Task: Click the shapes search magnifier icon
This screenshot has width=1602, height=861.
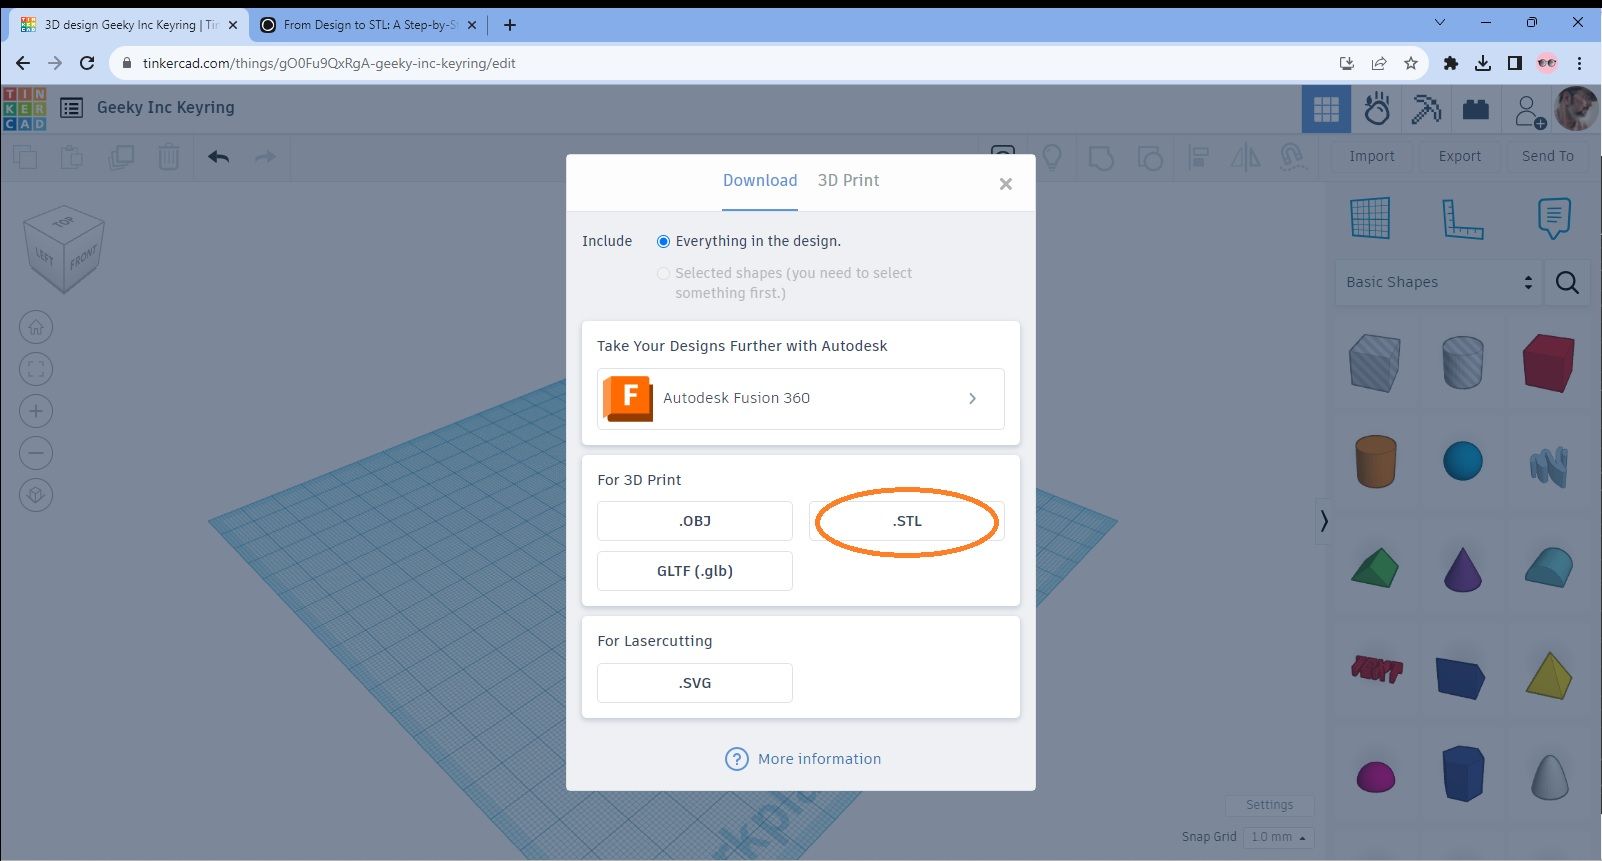Action: pyautogui.click(x=1567, y=283)
